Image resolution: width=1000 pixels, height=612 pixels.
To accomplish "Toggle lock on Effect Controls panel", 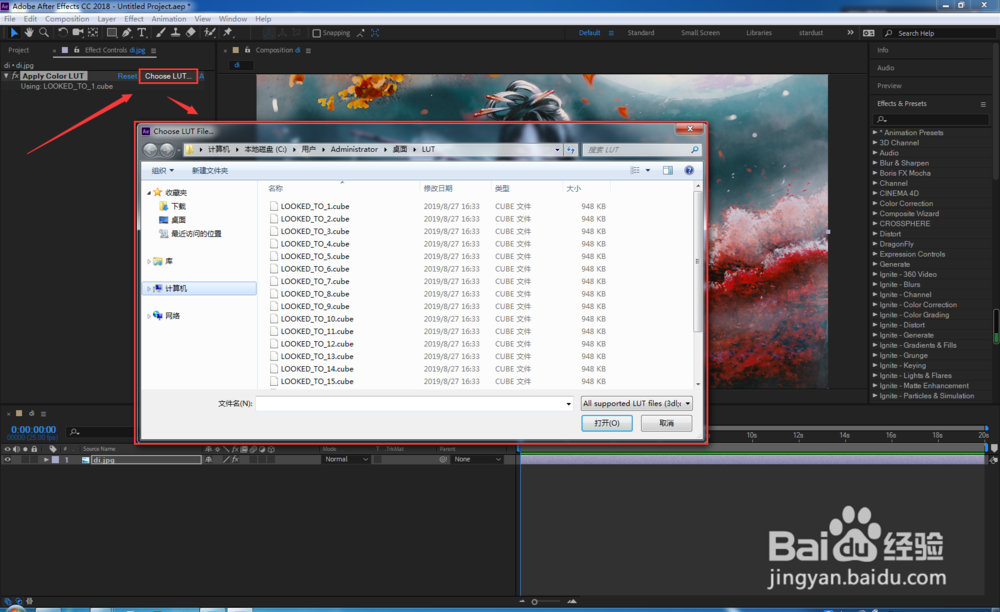I will (x=77, y=50).
